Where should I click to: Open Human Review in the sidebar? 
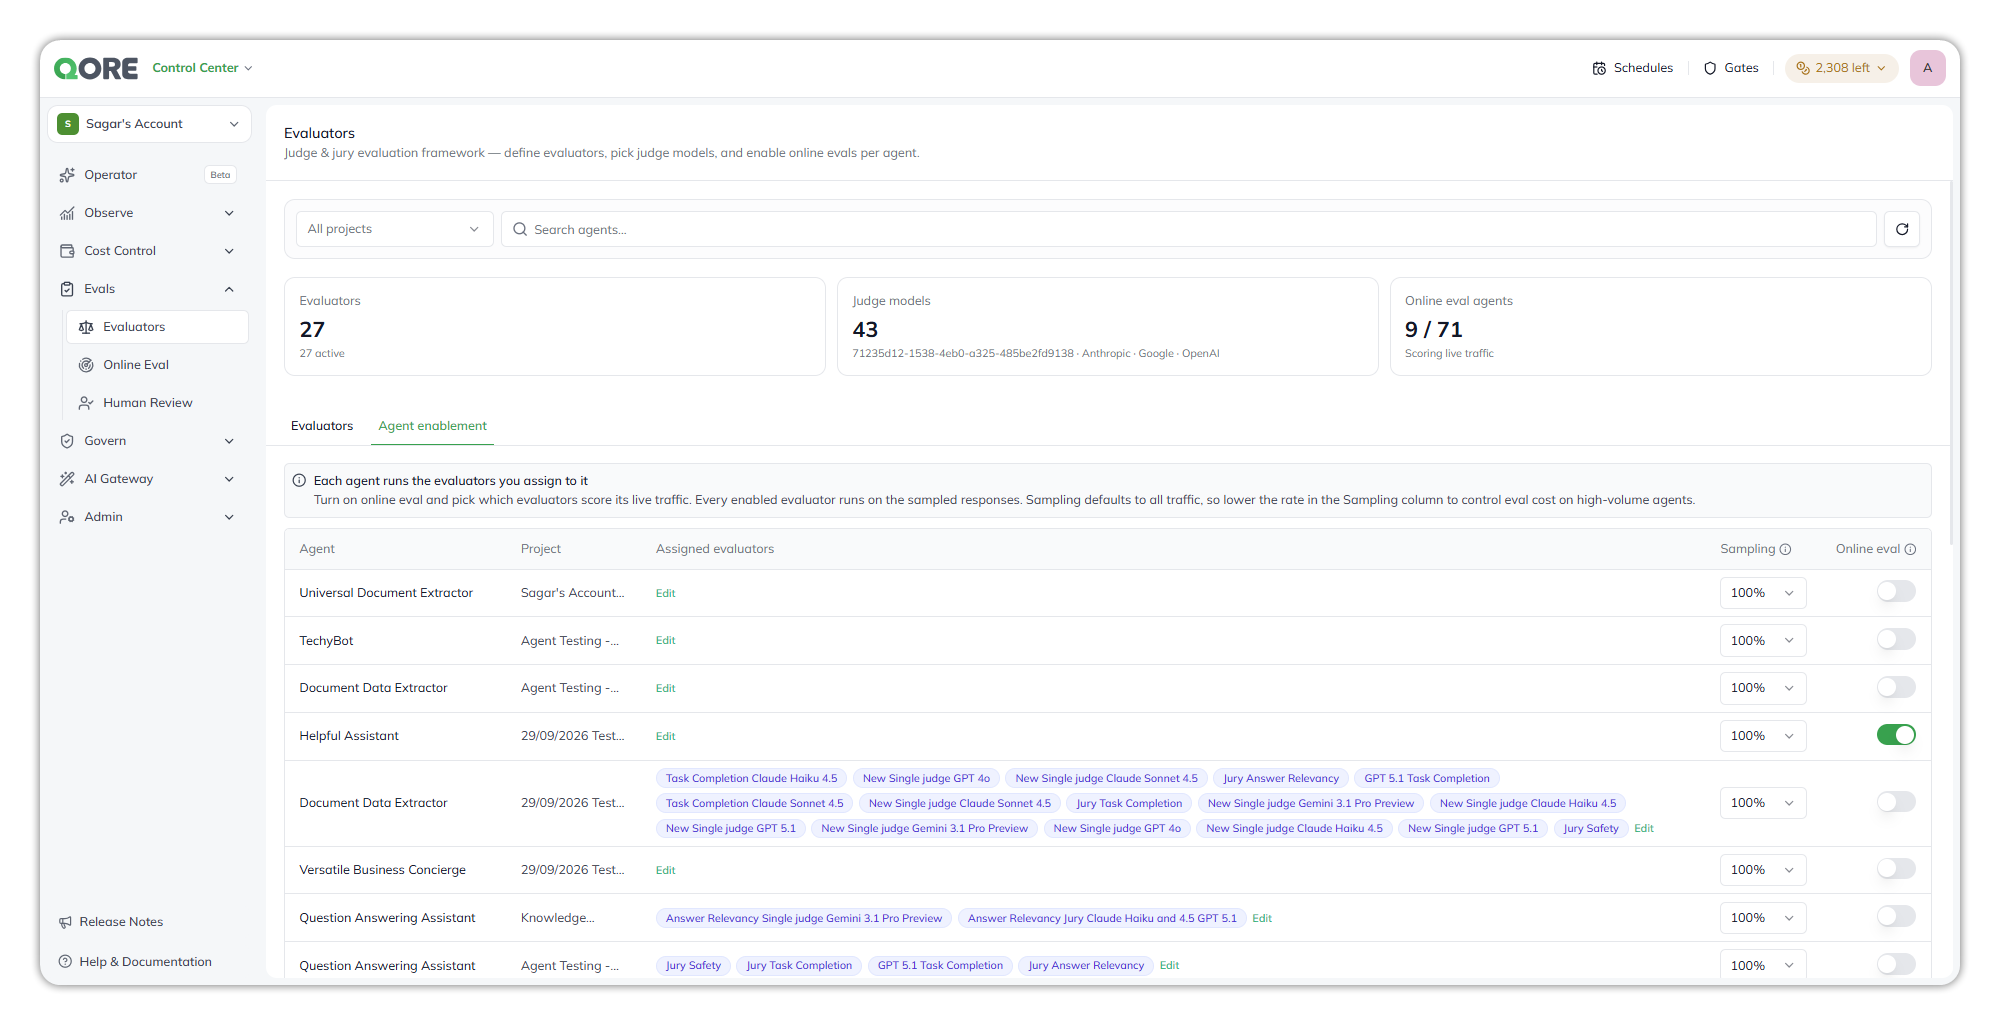click(157, 403)
